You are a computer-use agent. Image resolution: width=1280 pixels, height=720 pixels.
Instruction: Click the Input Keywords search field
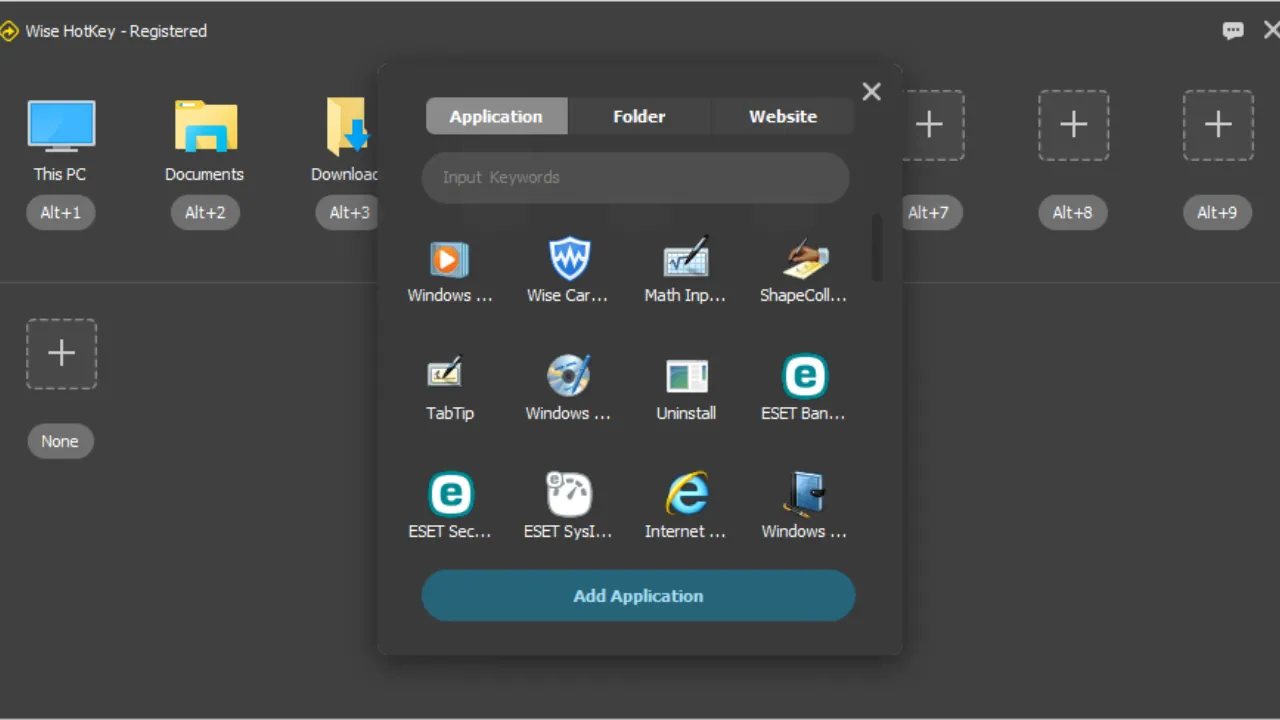[x=635, y=178]
